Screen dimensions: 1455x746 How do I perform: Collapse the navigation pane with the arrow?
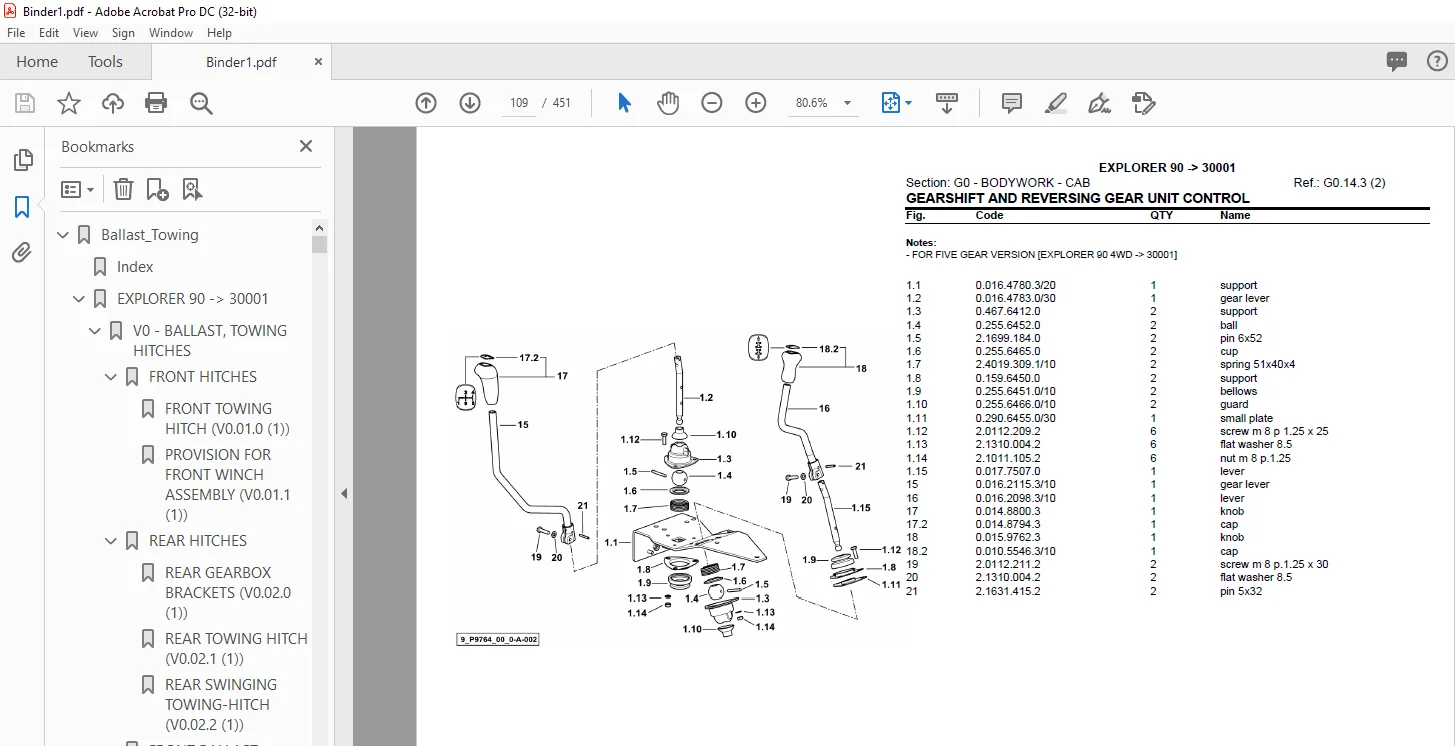tap(344, 493)
